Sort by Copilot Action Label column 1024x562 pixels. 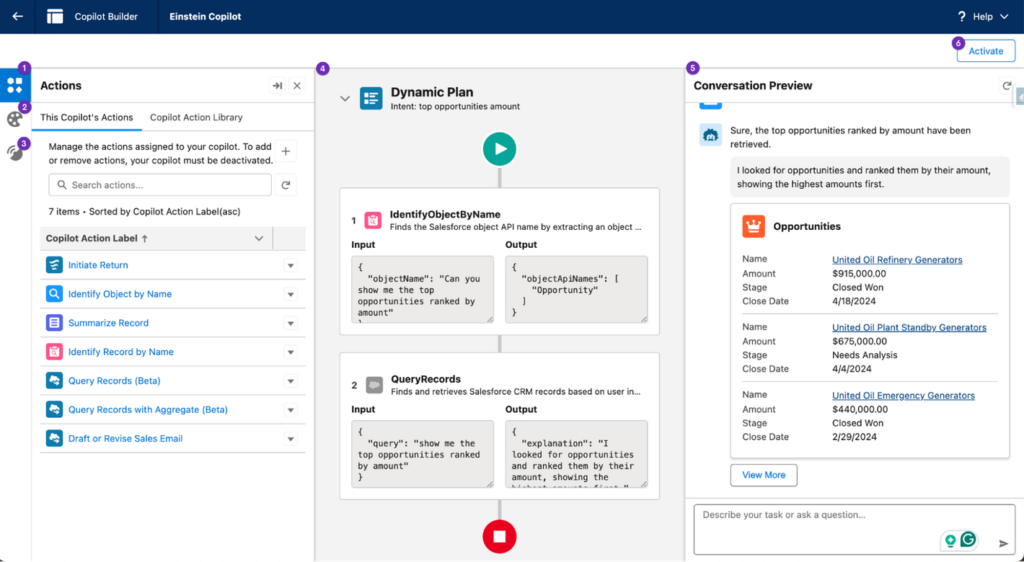click(x=97, y=238)
